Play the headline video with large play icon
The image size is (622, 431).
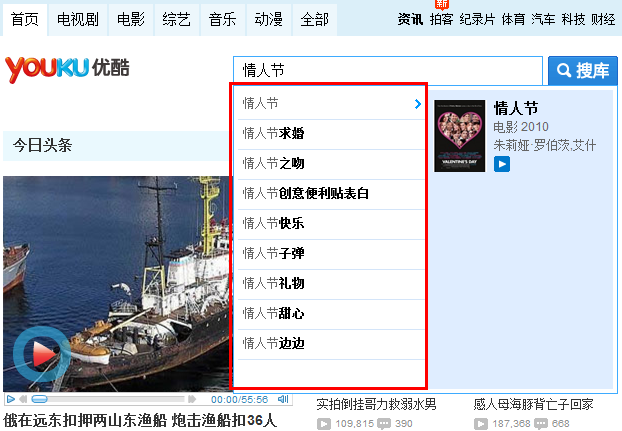point(42,353)
